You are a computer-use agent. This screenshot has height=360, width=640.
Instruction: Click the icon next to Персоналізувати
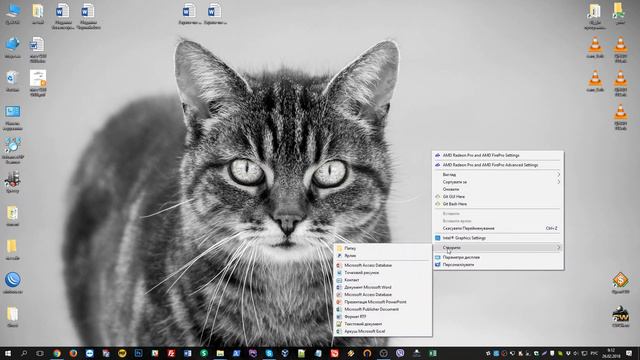(438, 264)
